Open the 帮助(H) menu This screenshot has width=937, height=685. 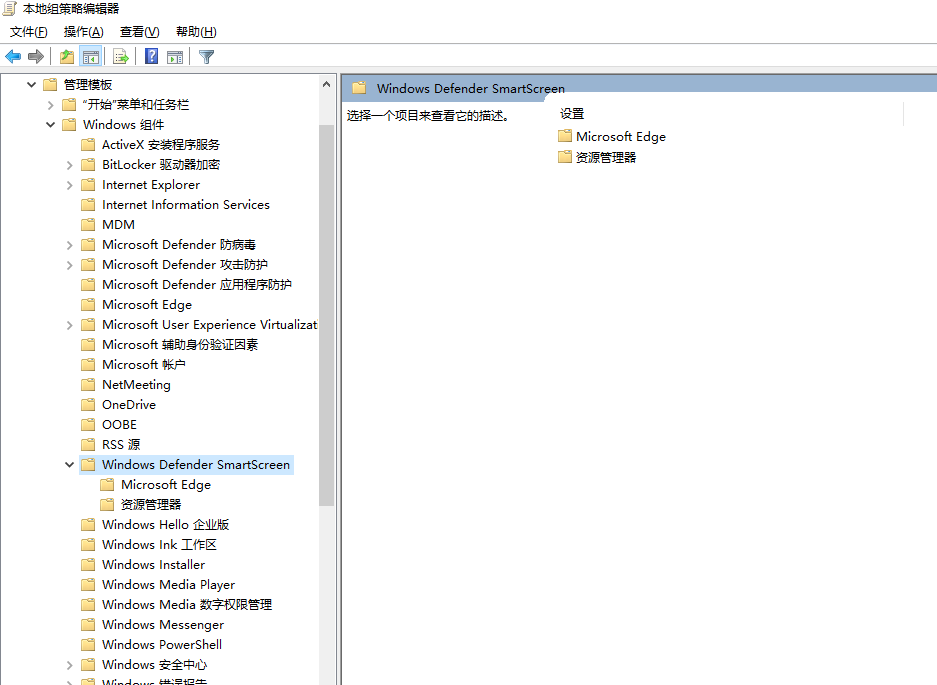click(196, 32)
